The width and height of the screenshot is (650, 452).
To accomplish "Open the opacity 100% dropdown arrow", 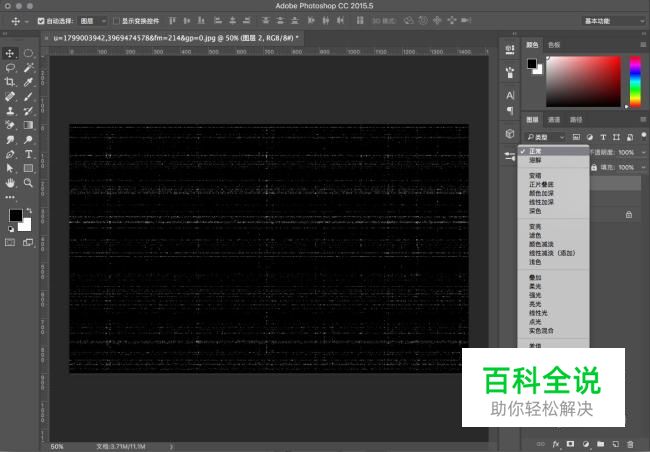I will tap(644, 152).
